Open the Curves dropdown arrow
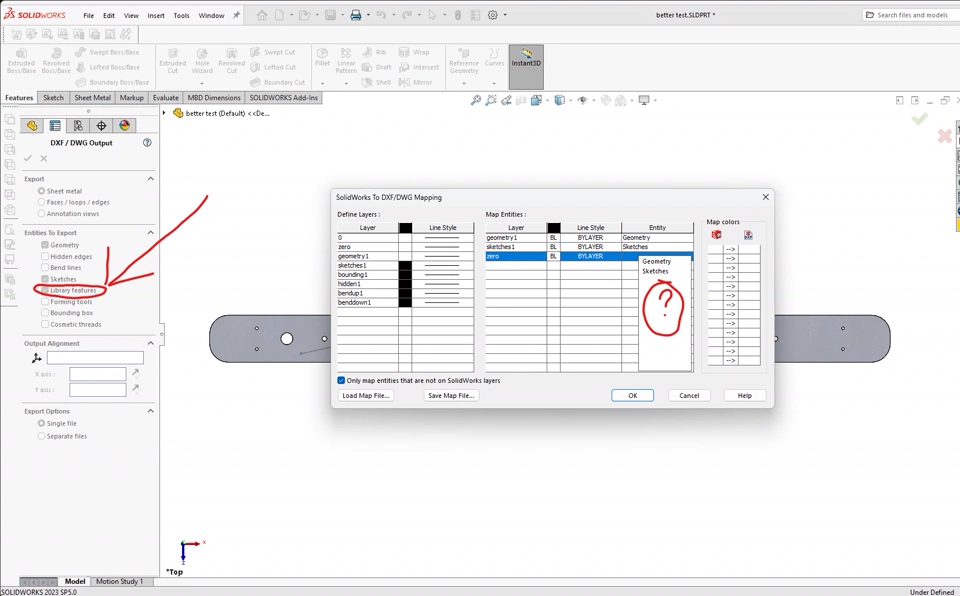 coord(494,83)
